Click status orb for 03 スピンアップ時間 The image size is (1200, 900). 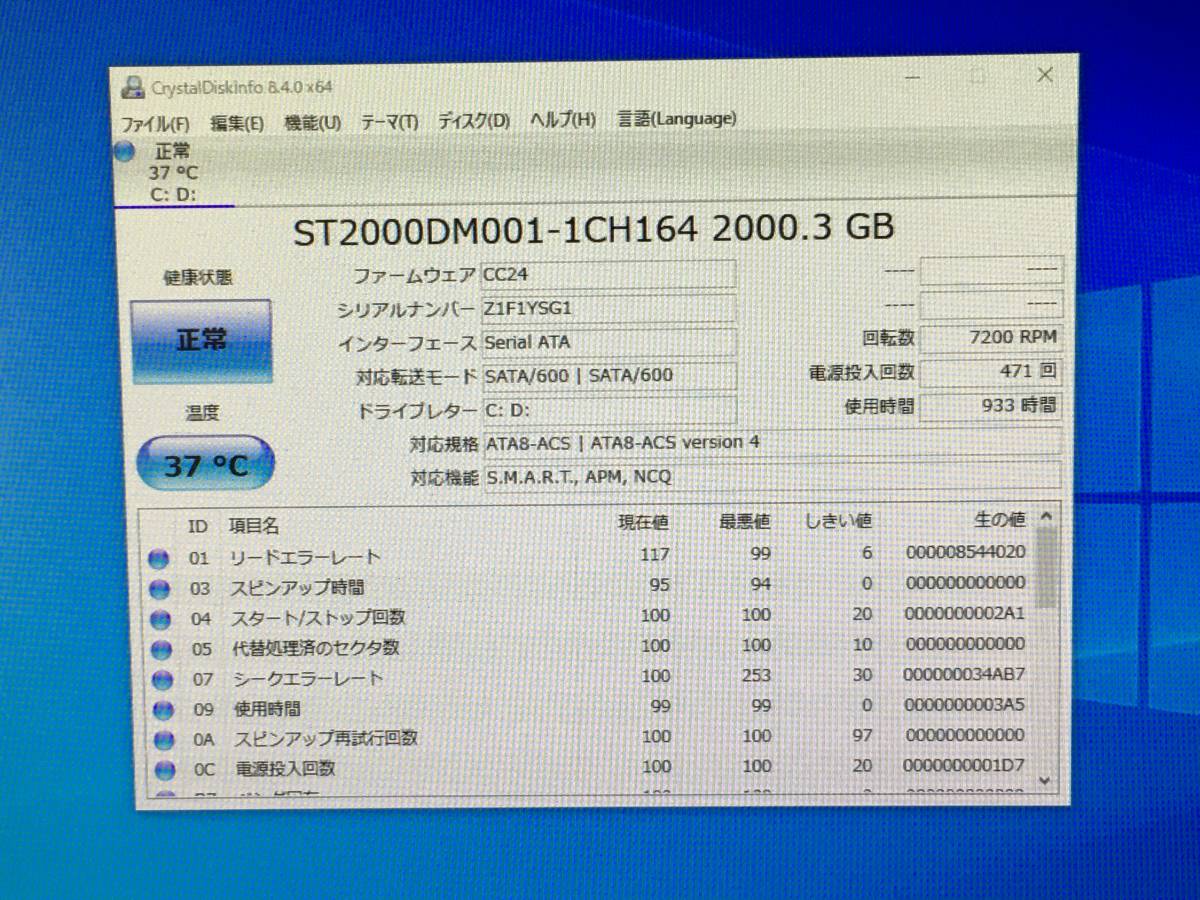(x=158, y=589)
